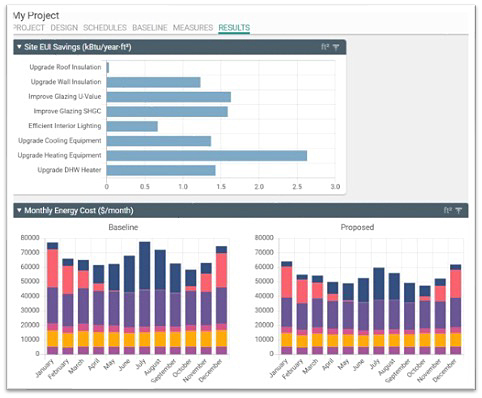
Task: Toggle ft² normalization in Monthly Energy Cost header
Action: pyautogui.click(x=447, y=210)
